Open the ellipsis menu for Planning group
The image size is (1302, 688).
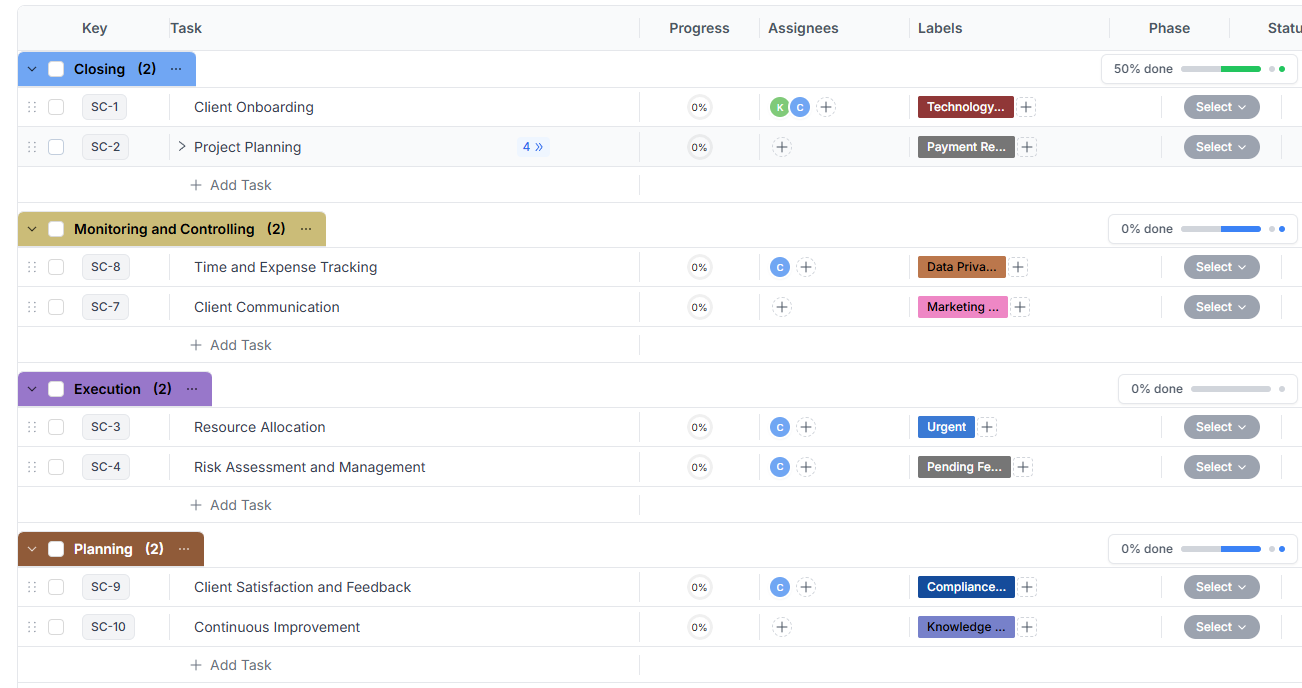pyautogui.click(x=184, y=549)
